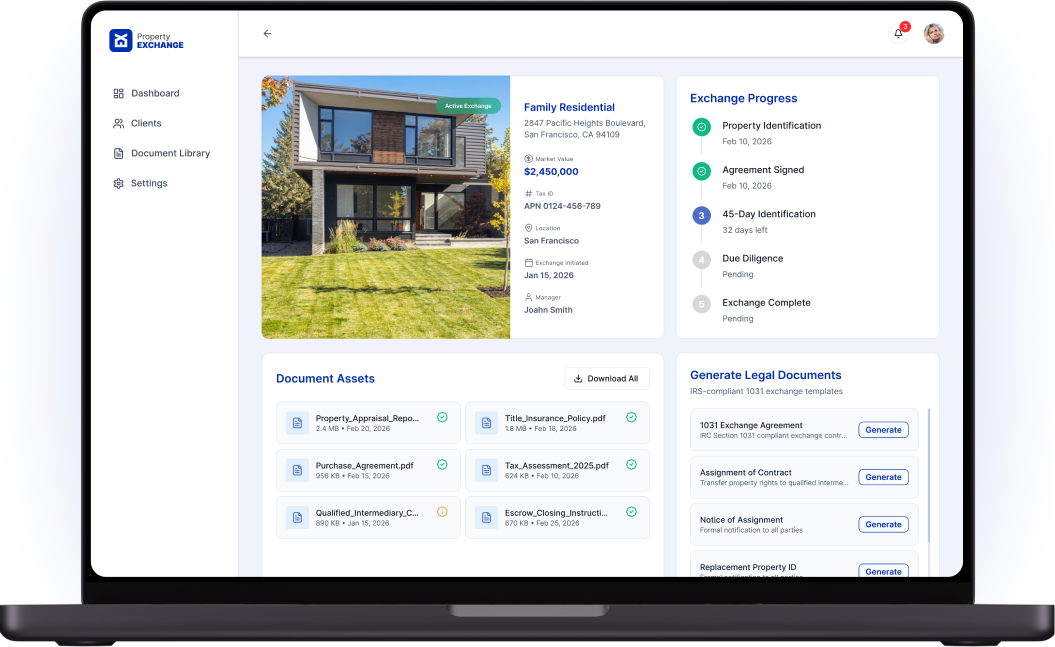Select the APN 0124-456-789 value

click(562, 206)
